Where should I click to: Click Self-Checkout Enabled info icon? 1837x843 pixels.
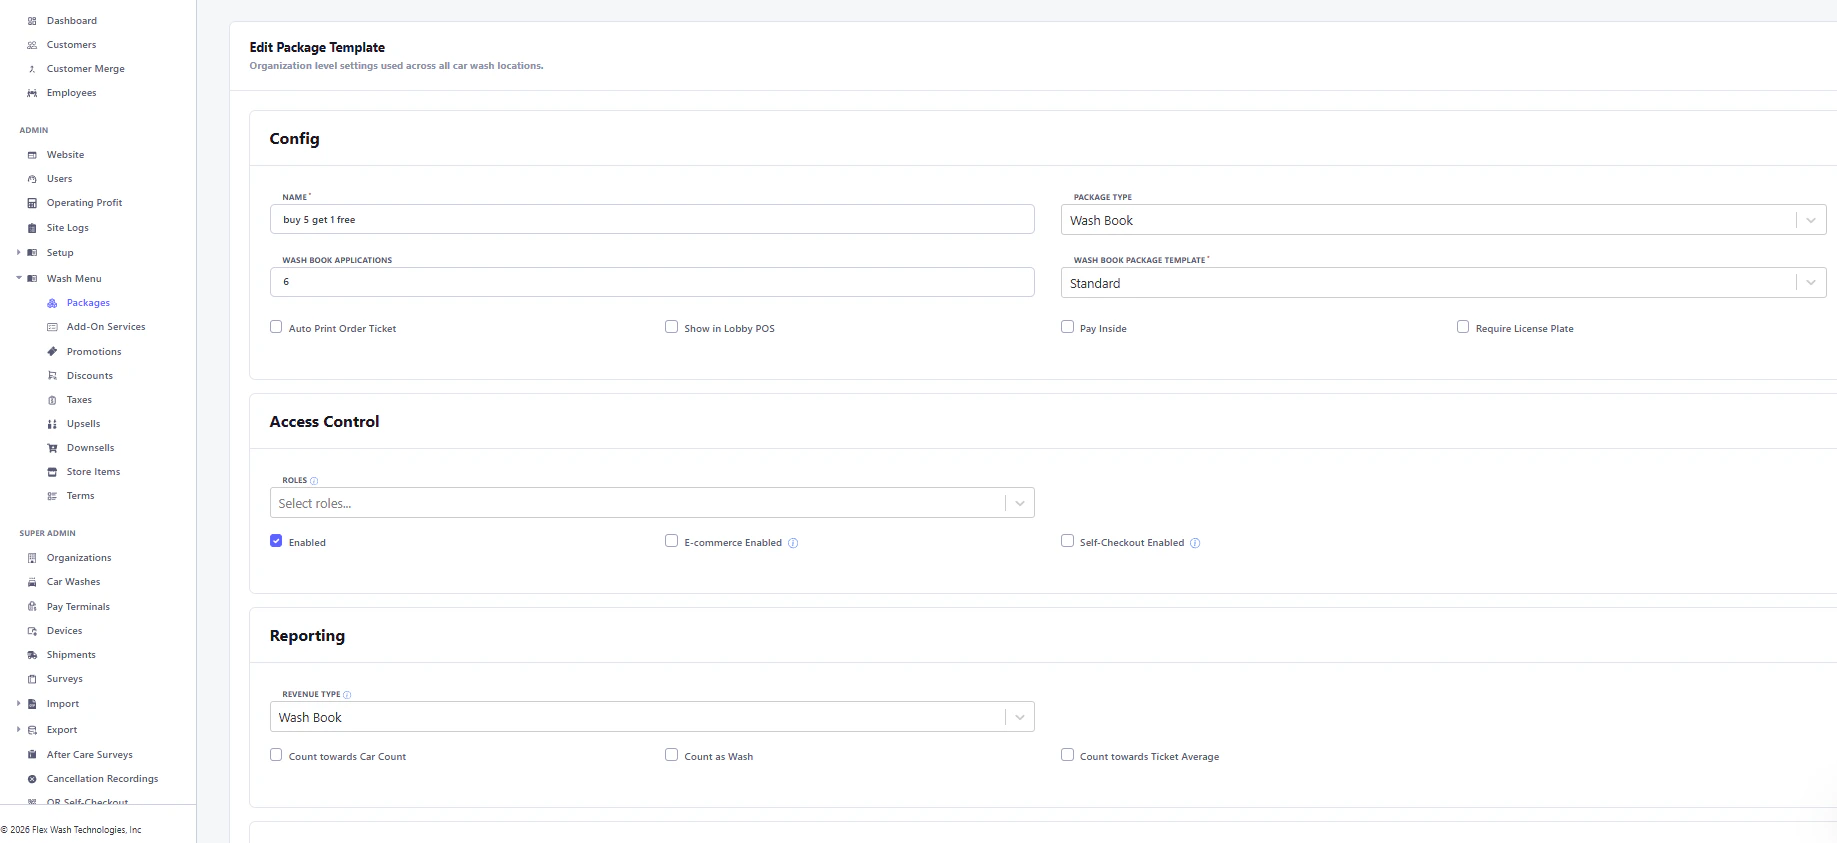1195,543
